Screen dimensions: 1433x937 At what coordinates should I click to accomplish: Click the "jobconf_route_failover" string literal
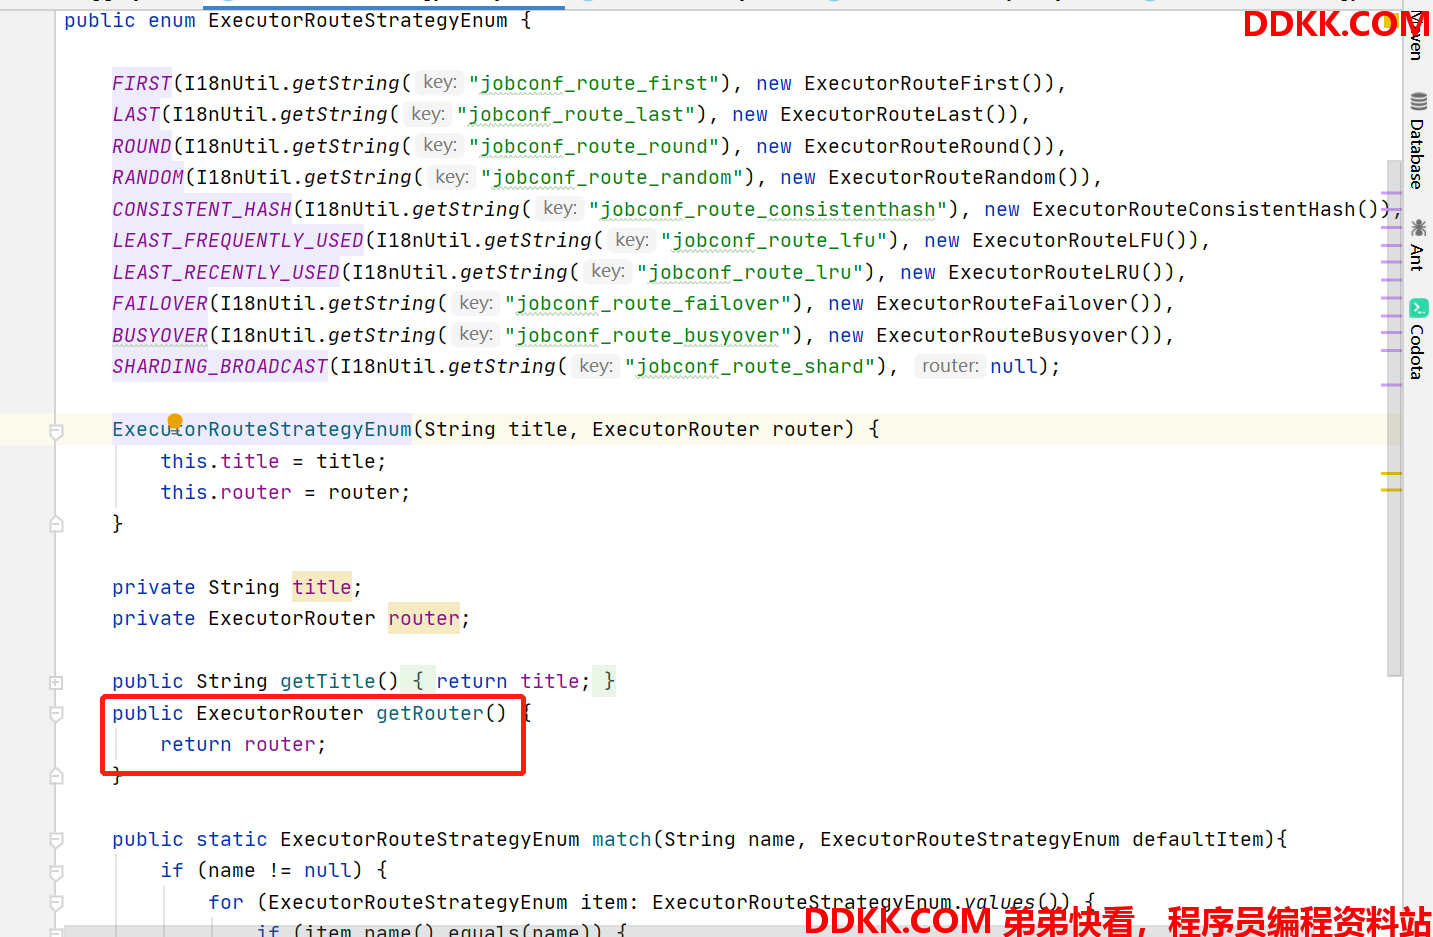click(649, 303)
